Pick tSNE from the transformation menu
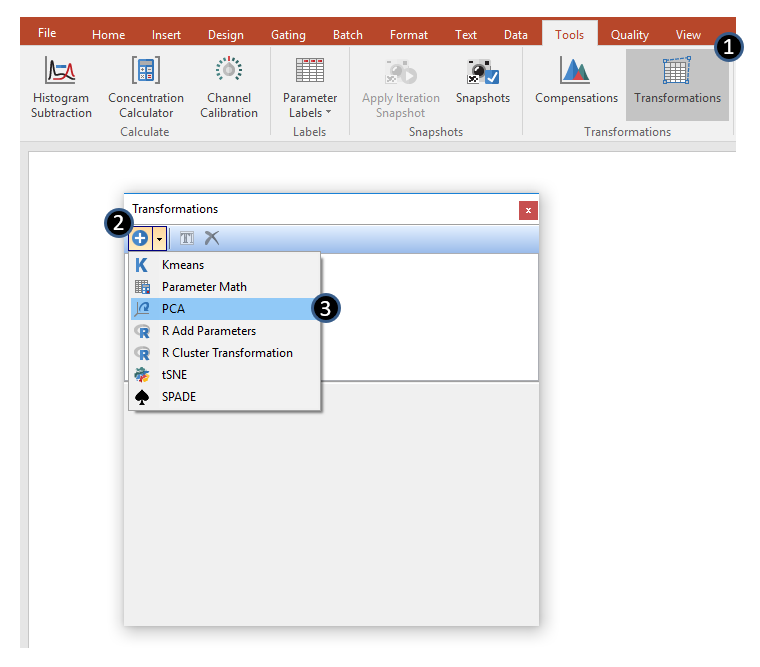 coord(174,375)
